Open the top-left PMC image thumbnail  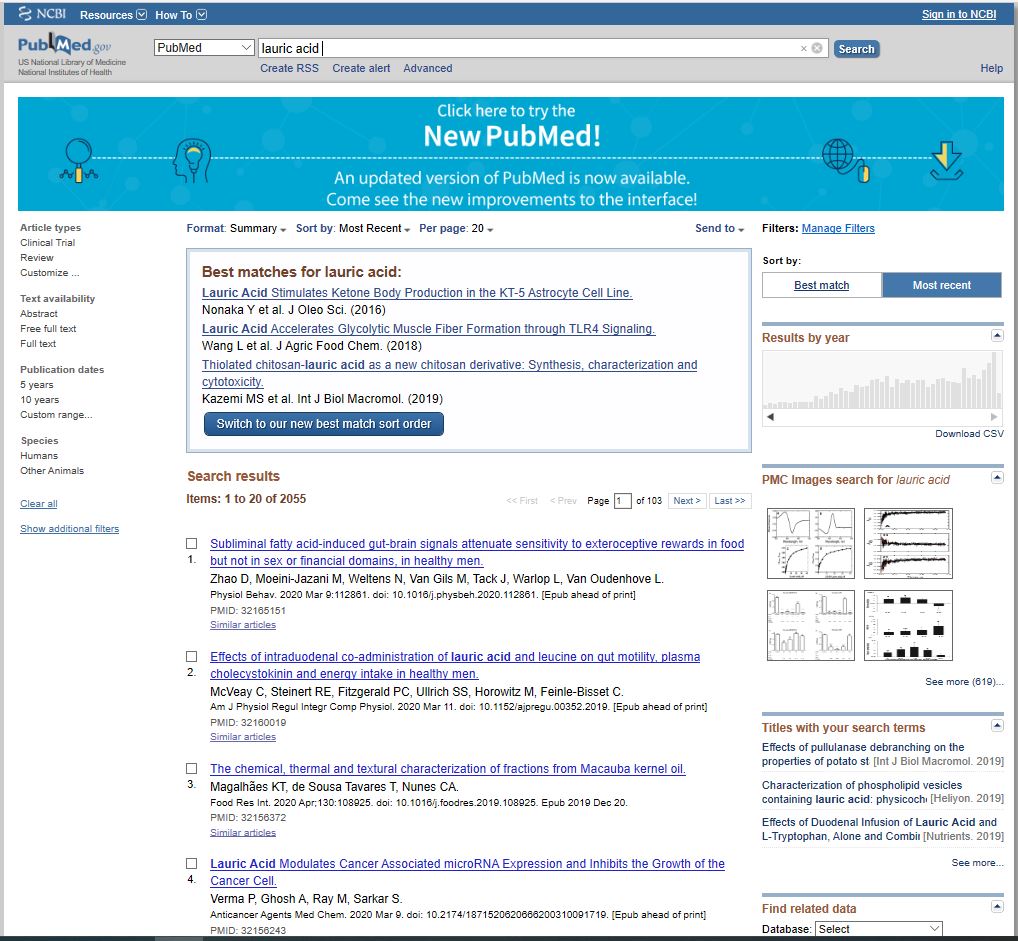click(811, 544)
